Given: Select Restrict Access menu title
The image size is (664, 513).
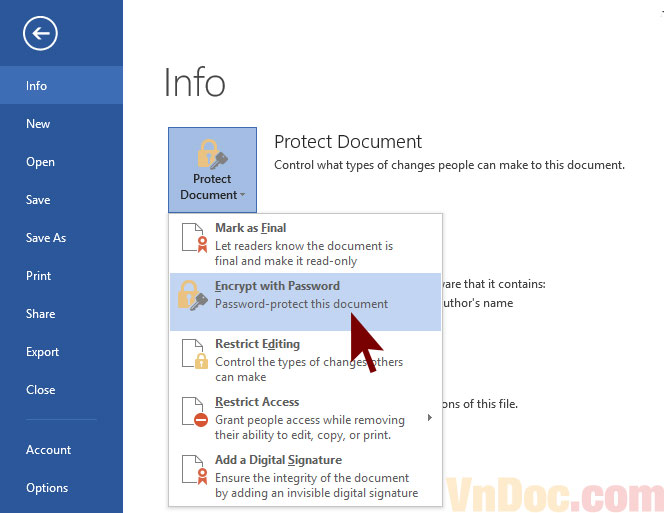Looking at the screenshot, I should pyautogui.click(x=257, y=402).
